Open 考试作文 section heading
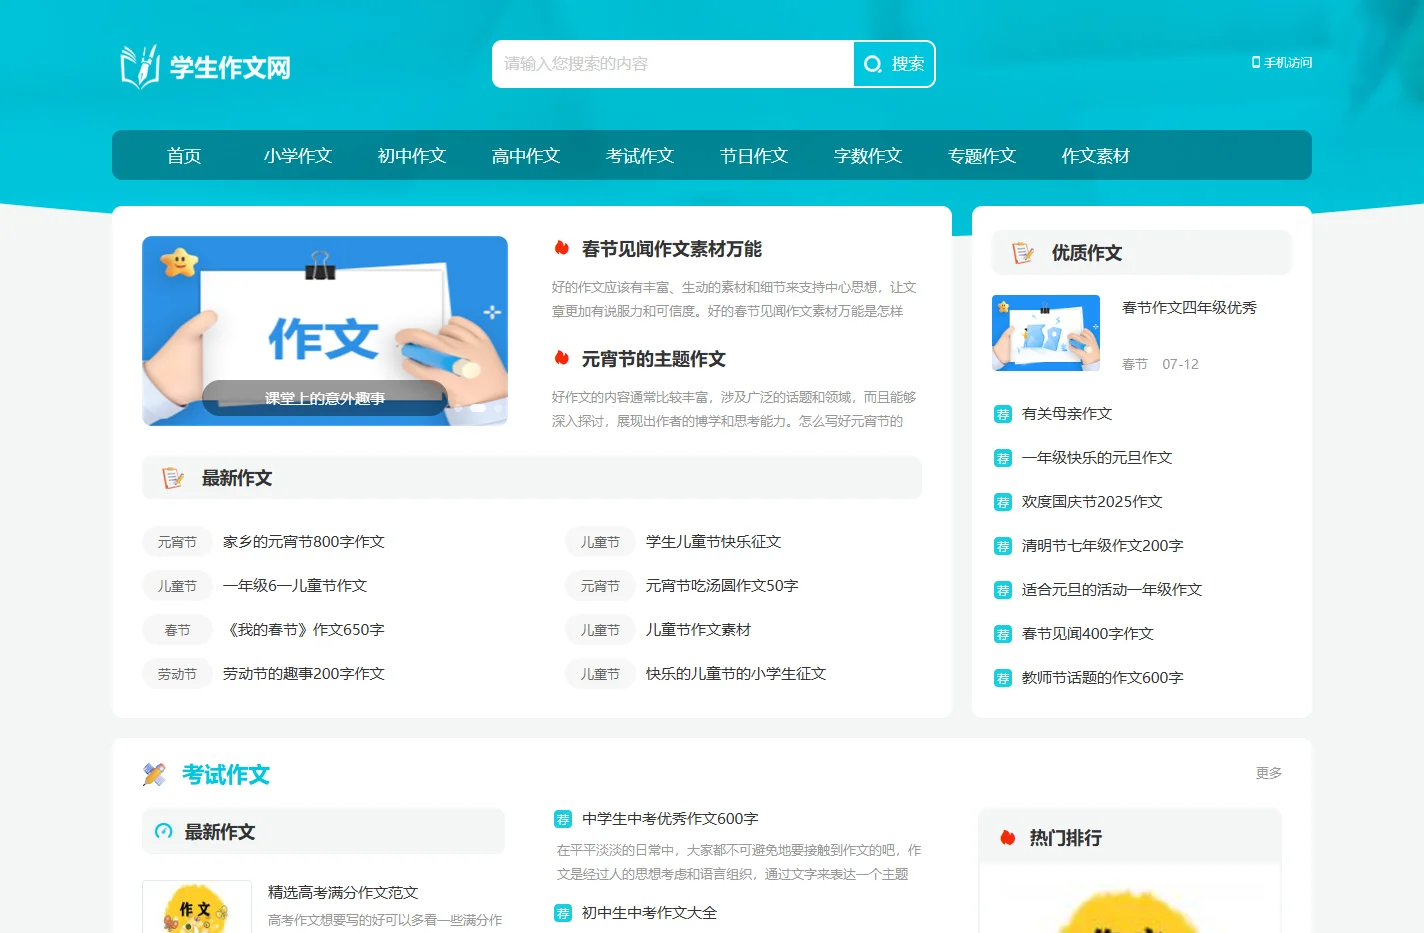This screenshot has width=1424, height=933. [x=226, y=775]
